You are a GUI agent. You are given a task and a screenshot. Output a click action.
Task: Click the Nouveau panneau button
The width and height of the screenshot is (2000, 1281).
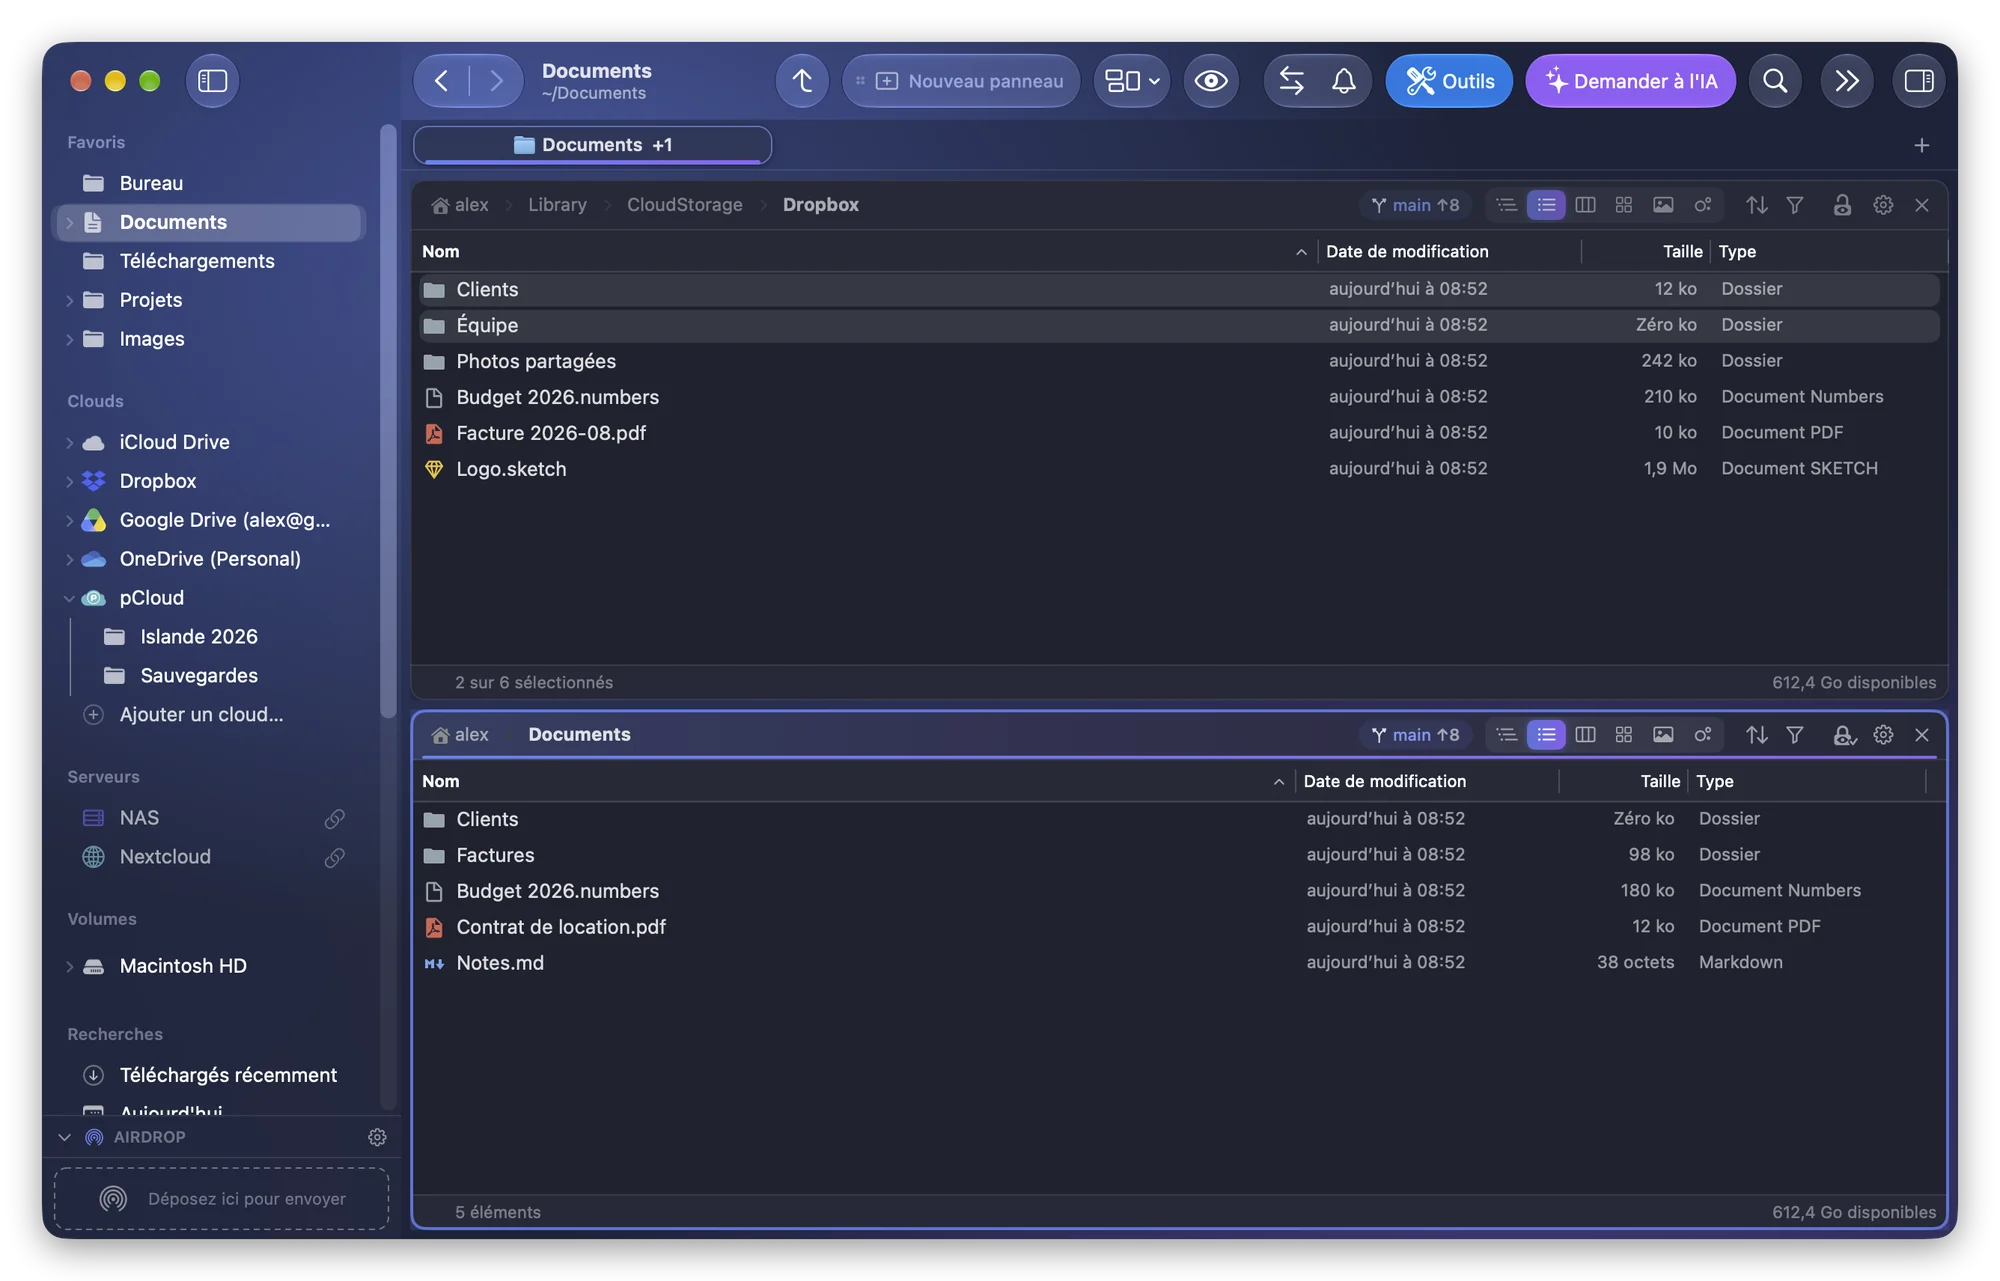[961, 81]
